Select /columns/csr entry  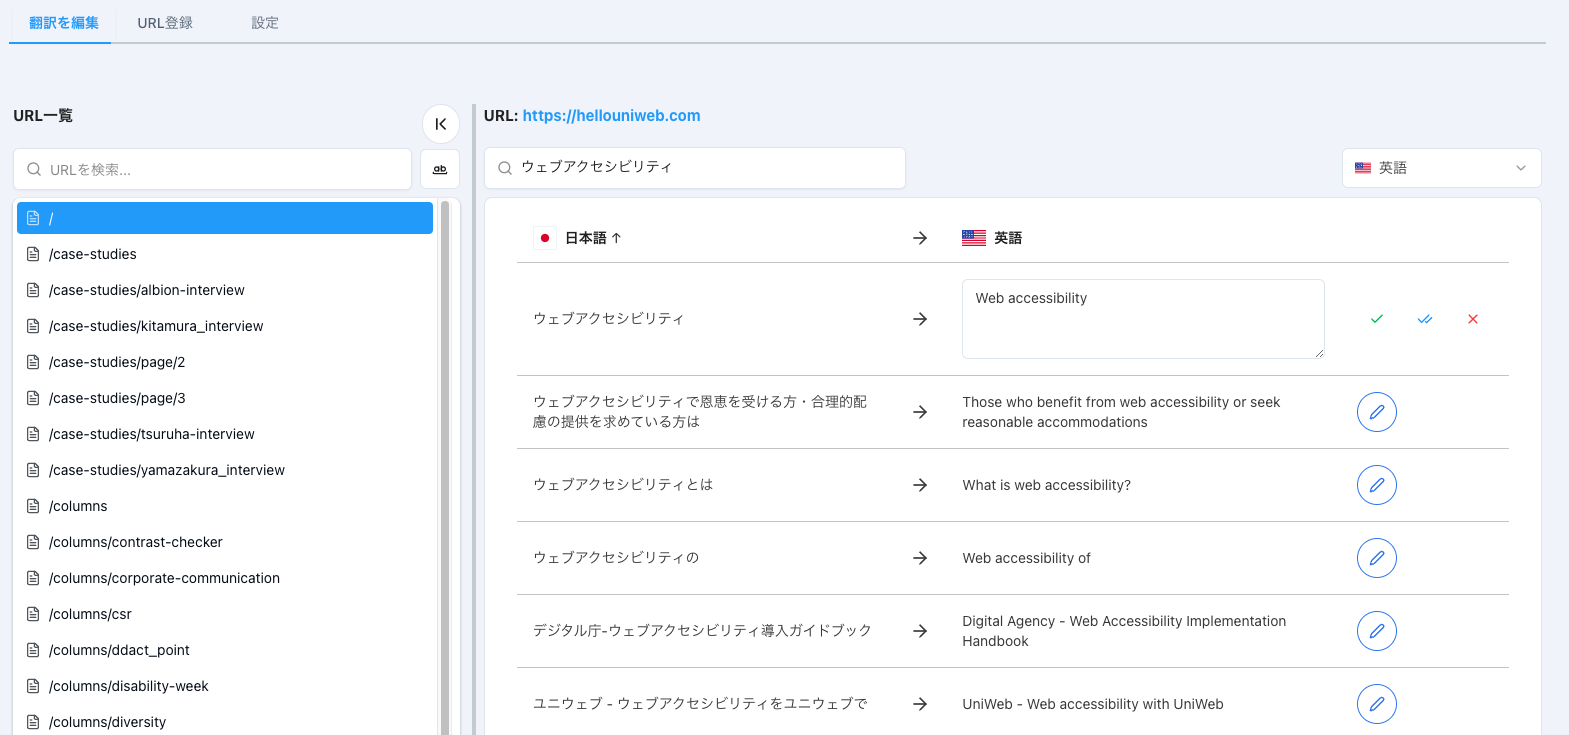(225, 614)
